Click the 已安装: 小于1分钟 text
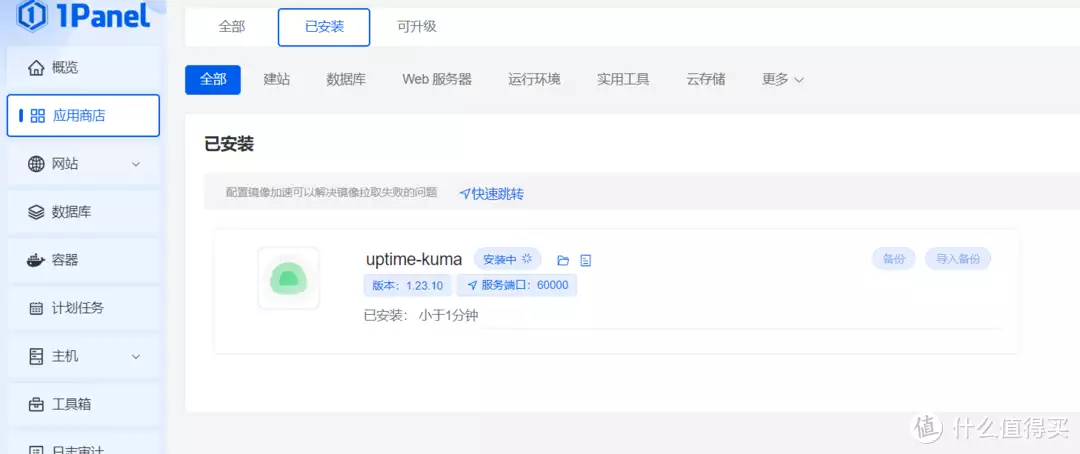1080x454 pixels. pyautogui.click(x=421, y=316)
